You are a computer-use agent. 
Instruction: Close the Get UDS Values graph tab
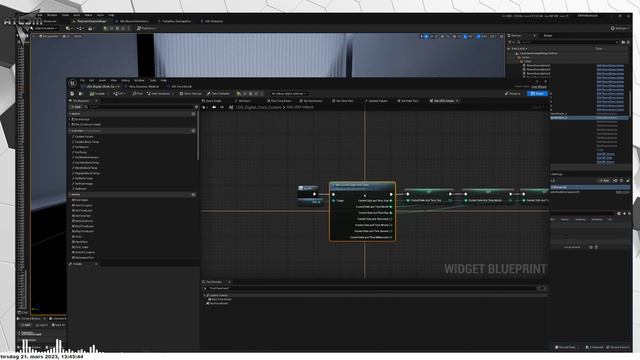pos(457,101)
